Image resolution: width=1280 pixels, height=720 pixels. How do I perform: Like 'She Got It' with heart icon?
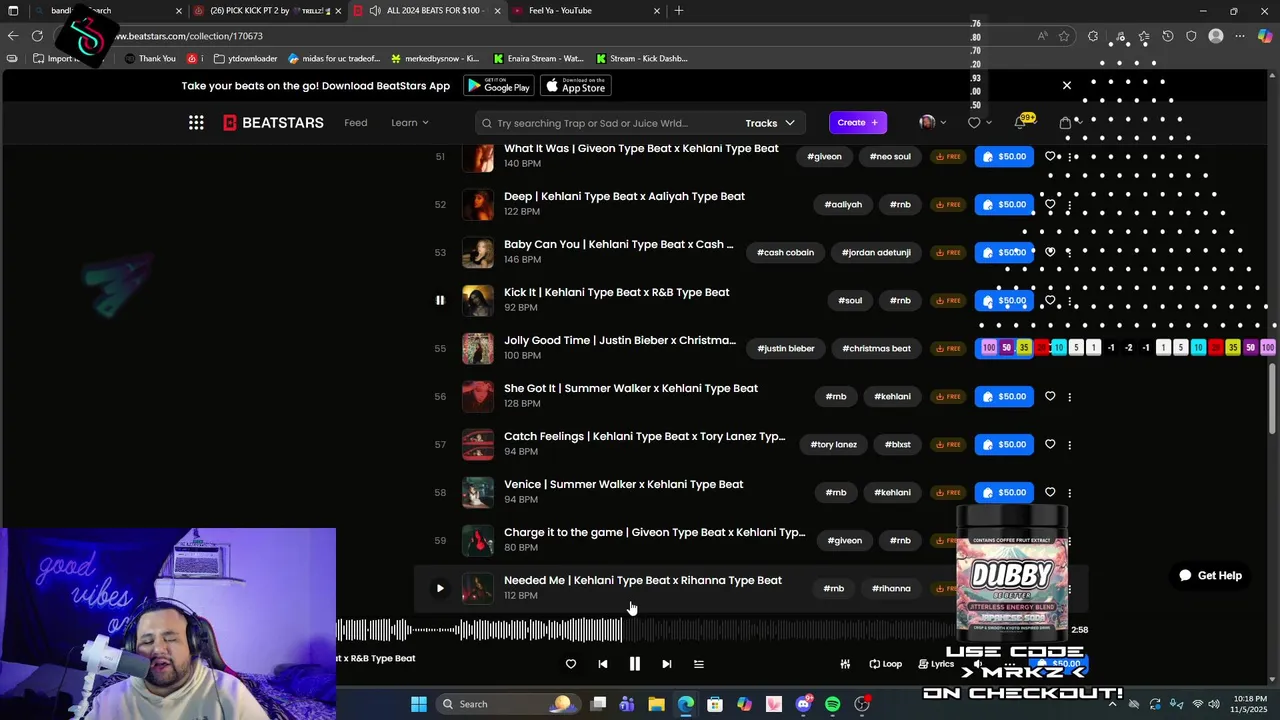coord(1050,396)
